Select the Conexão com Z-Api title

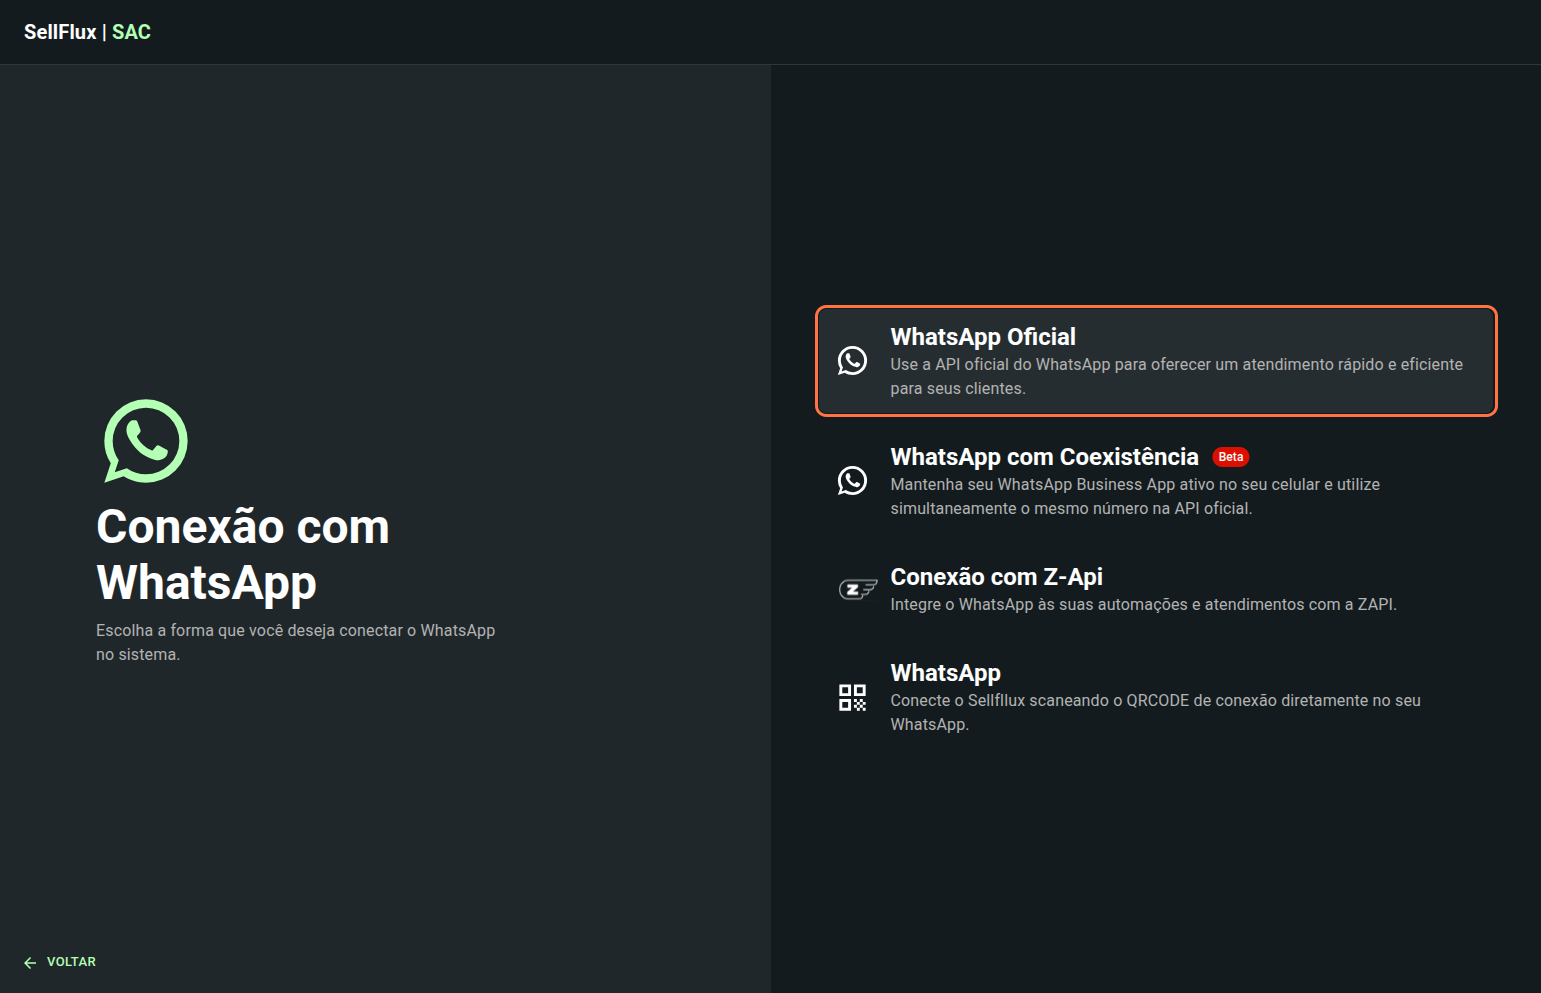click(996, 577)
